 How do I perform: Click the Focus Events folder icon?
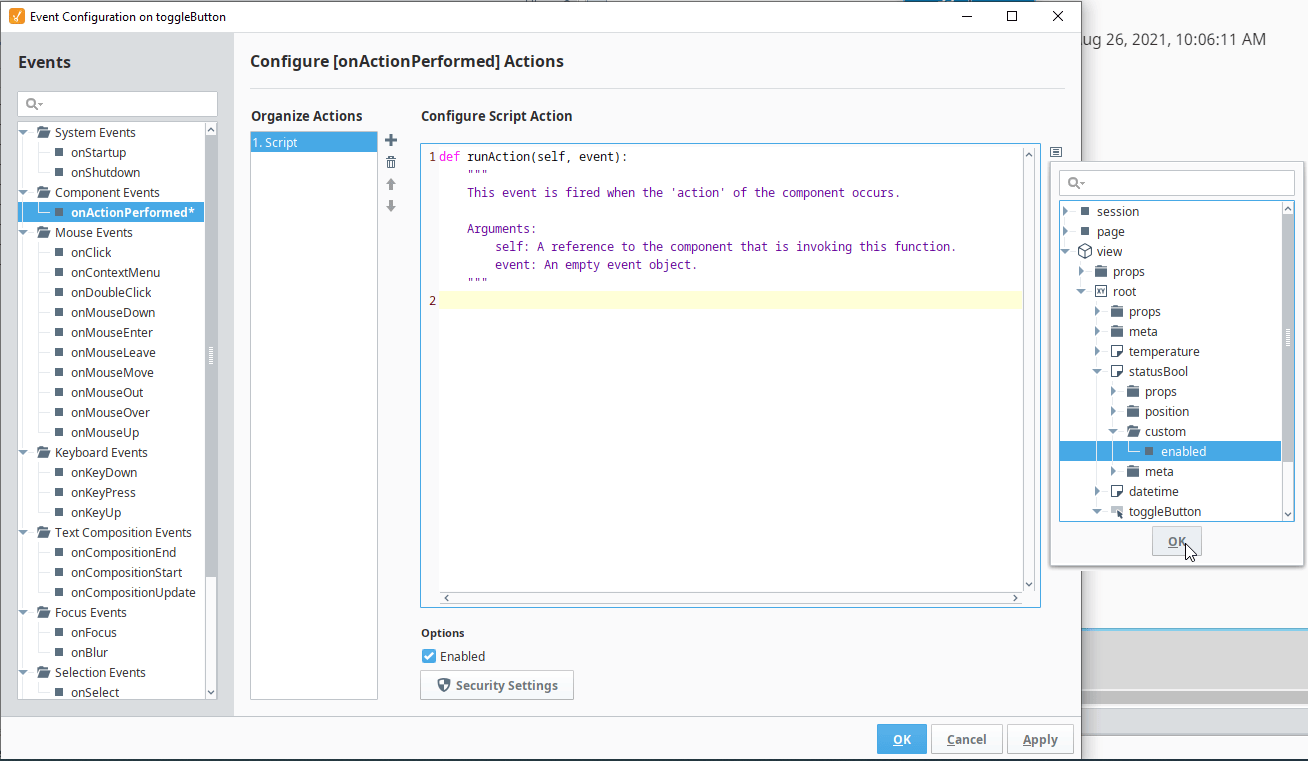[x=43, y=612]
